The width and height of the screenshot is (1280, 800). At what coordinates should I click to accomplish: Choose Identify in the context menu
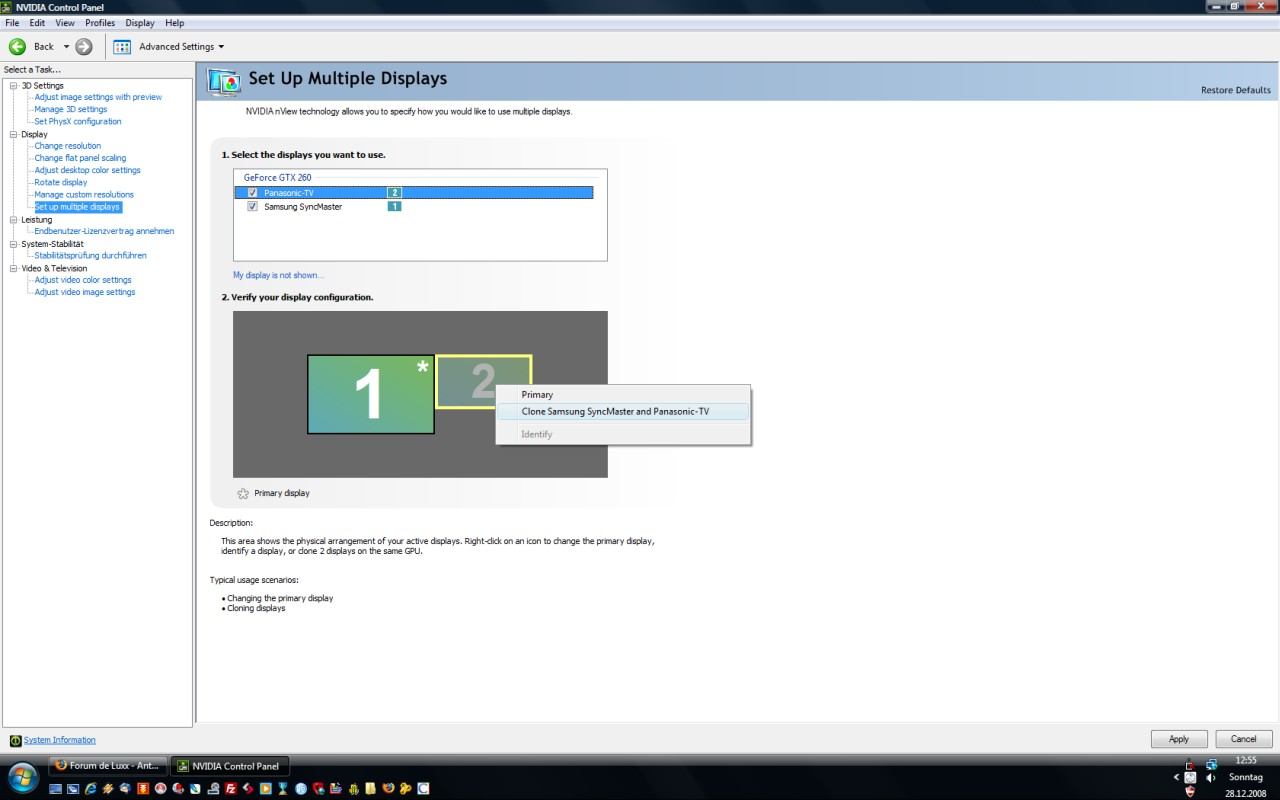point(623,434)
